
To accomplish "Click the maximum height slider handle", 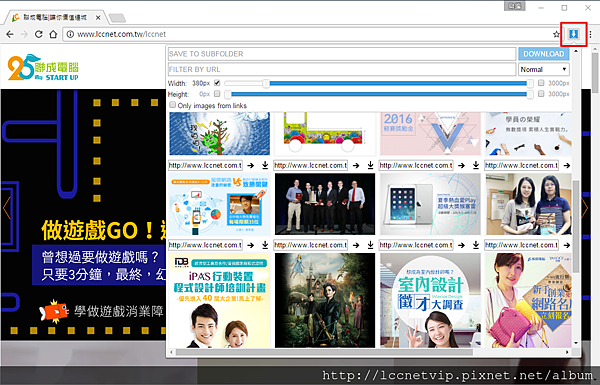I will pyautogui.click(x=530, y=94).
